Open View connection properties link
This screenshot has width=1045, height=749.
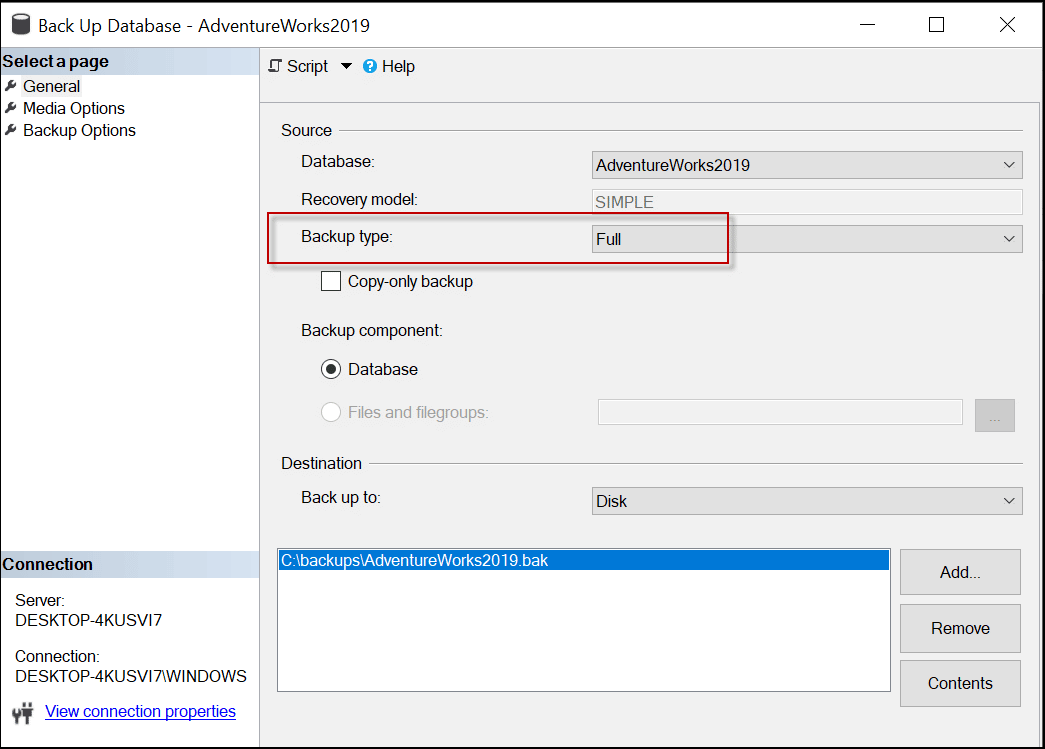140,711
